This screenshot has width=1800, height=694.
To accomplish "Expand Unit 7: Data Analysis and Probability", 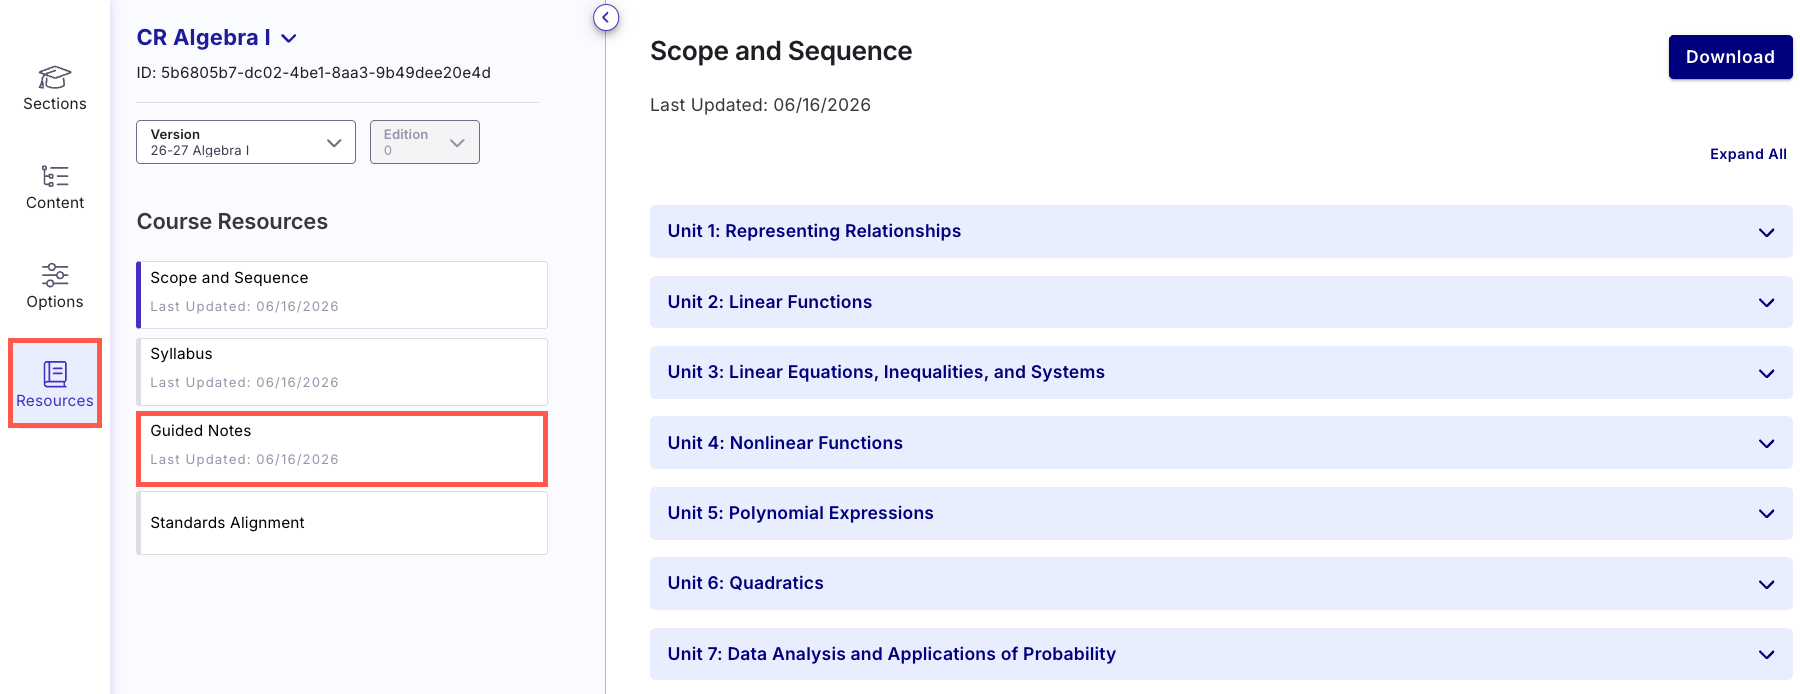I will click(1221, 654).
